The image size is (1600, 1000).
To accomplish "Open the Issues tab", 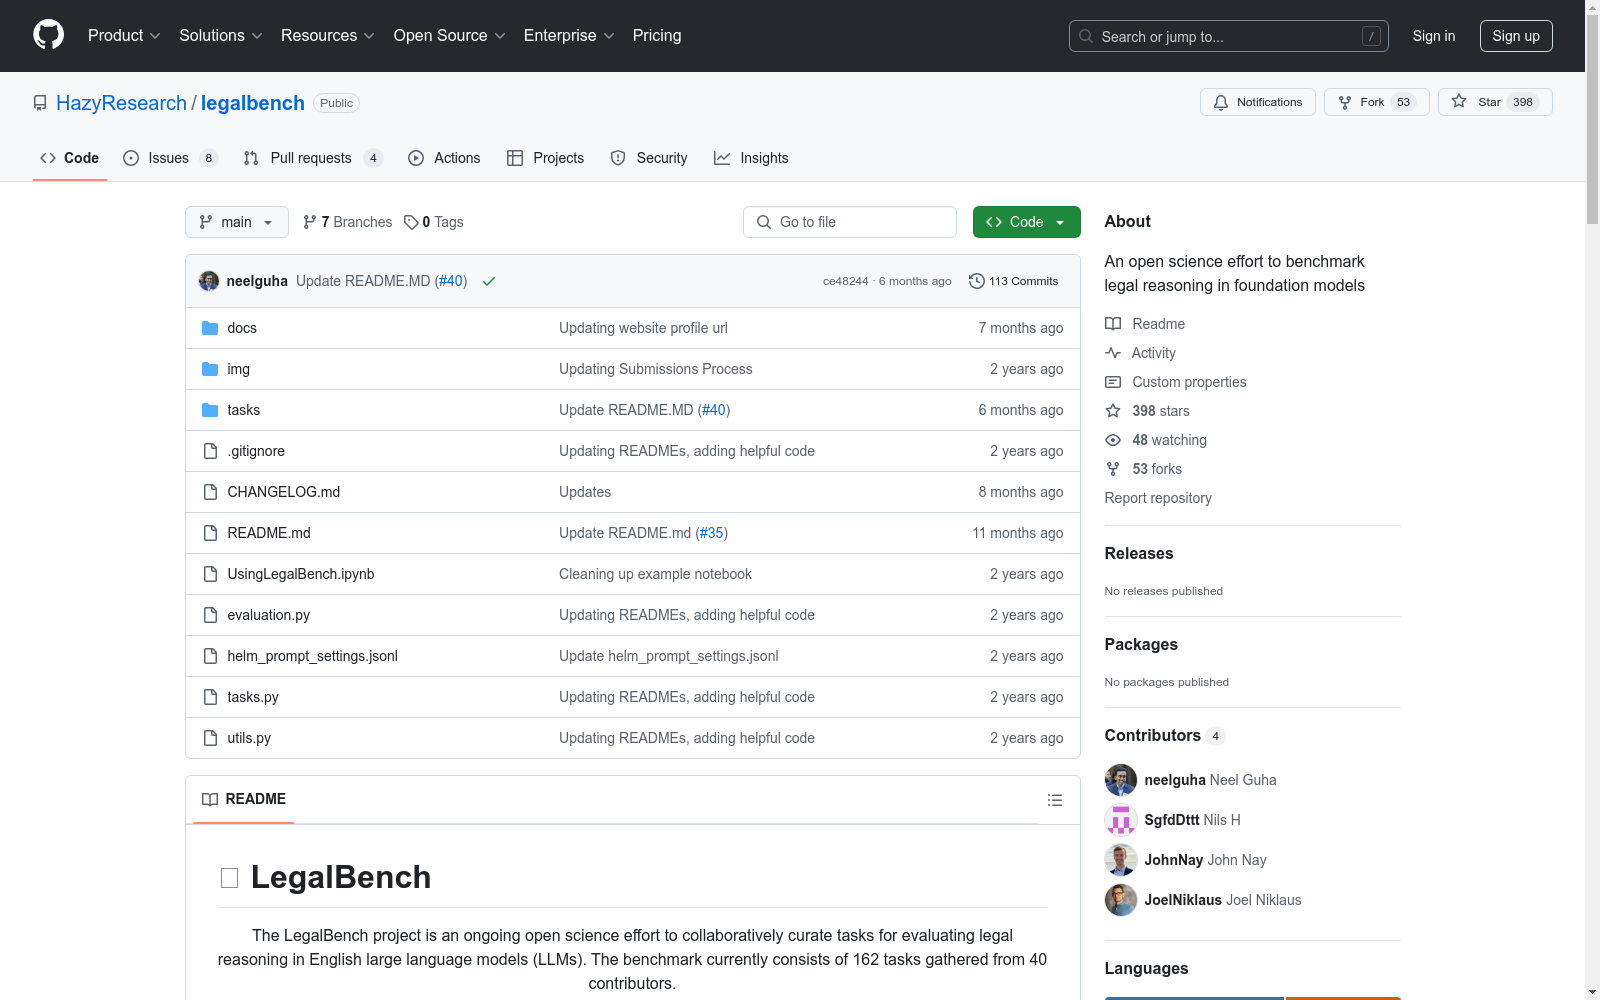I will tap(170, 158).
